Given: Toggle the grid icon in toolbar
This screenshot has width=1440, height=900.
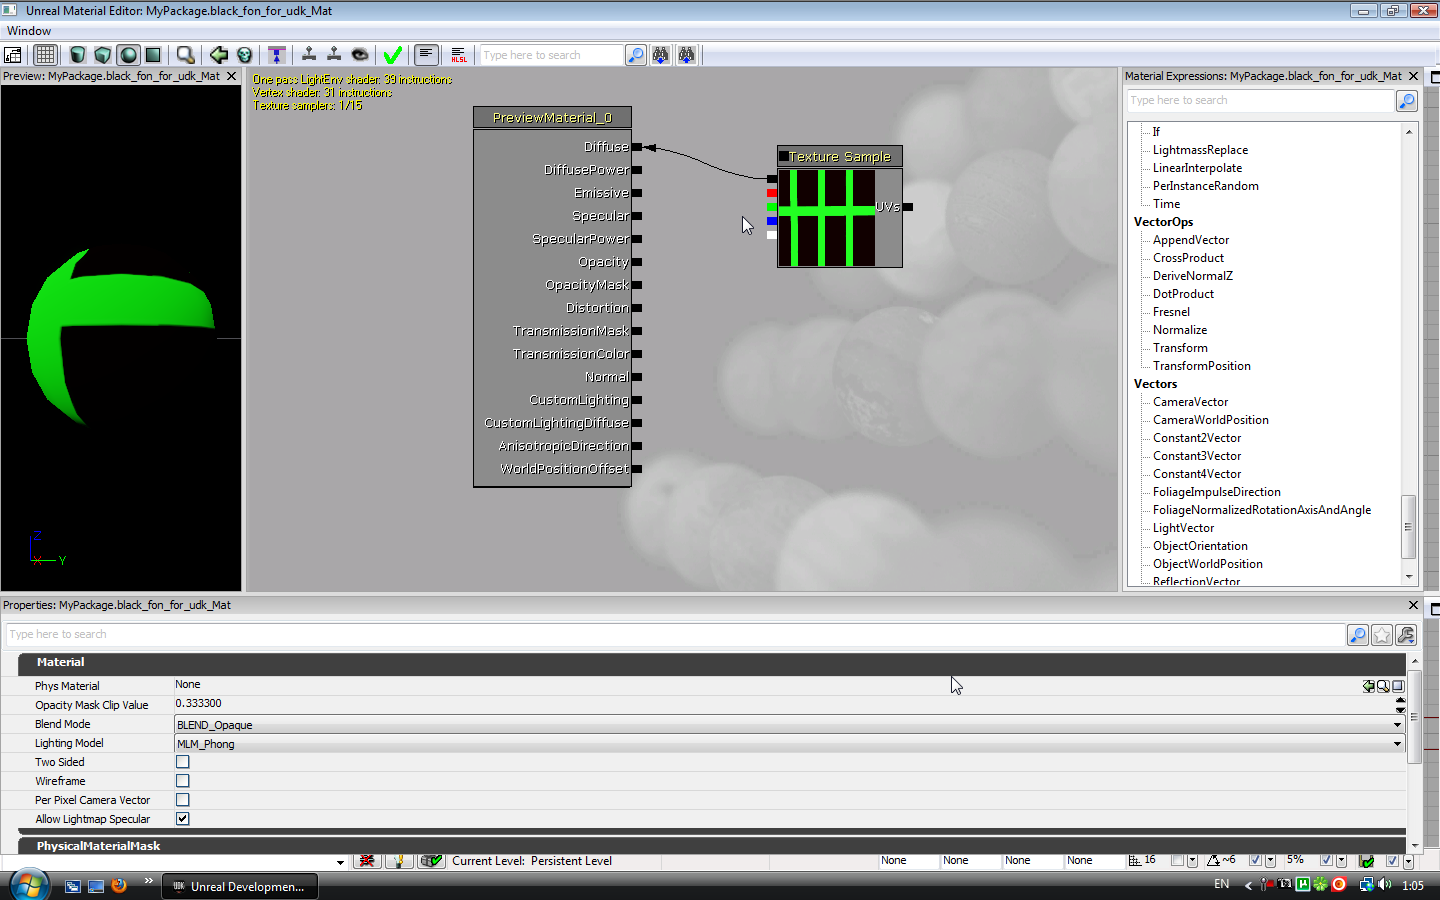Looking at the screenshot, I should pos(45,55).
